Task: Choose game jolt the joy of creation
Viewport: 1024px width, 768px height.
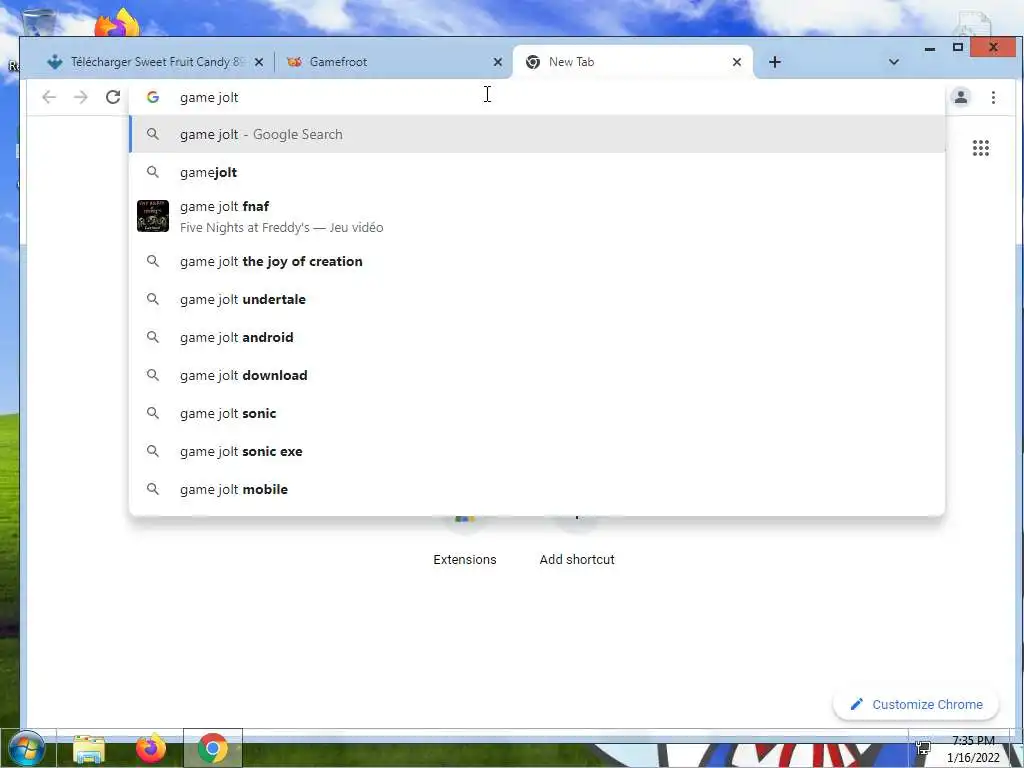Action: [537, 261]
